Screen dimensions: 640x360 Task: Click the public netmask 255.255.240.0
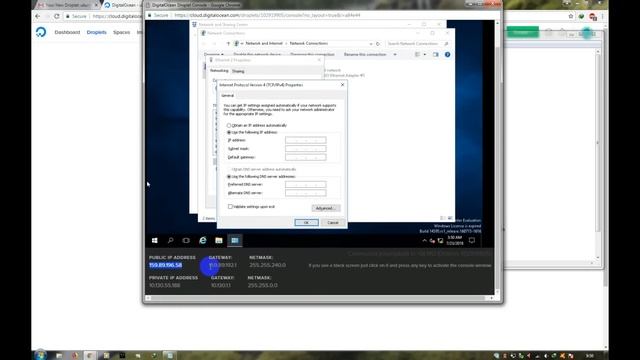click(x=267, y=265)
